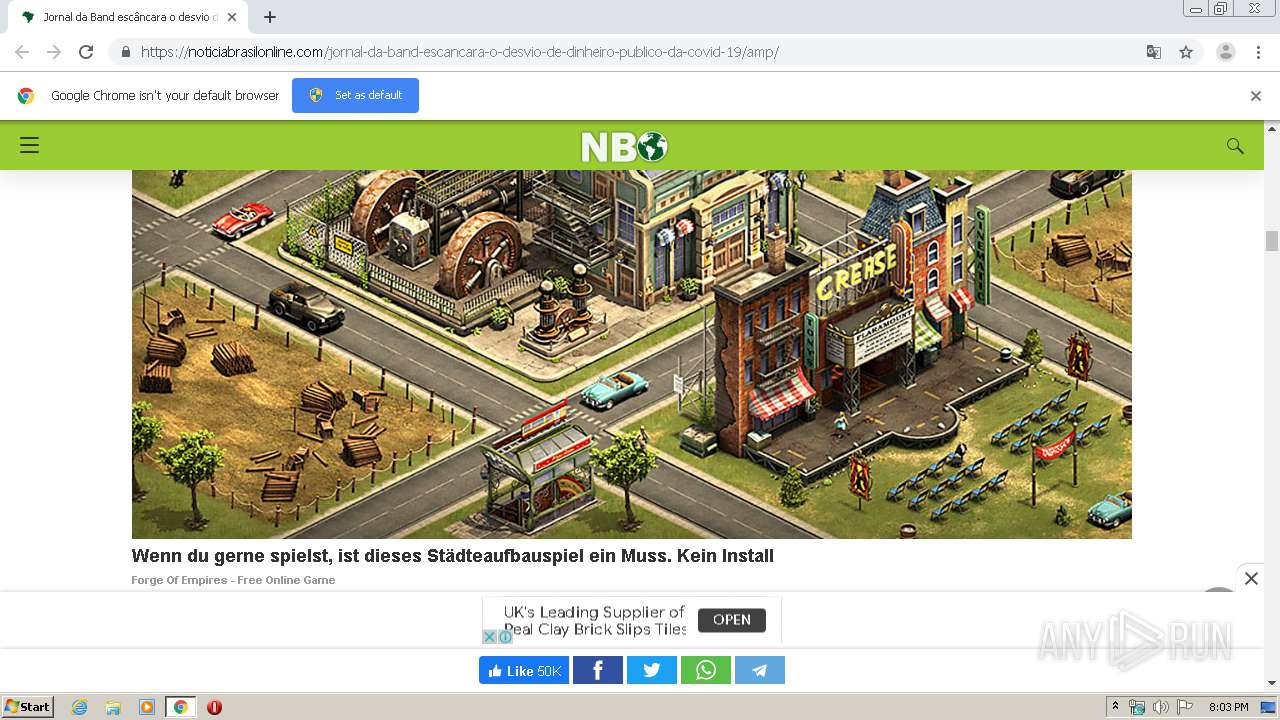Open the Clay Brick Slips ad text
Viewport: 1280px width, 720px height.
coord(595,620)
